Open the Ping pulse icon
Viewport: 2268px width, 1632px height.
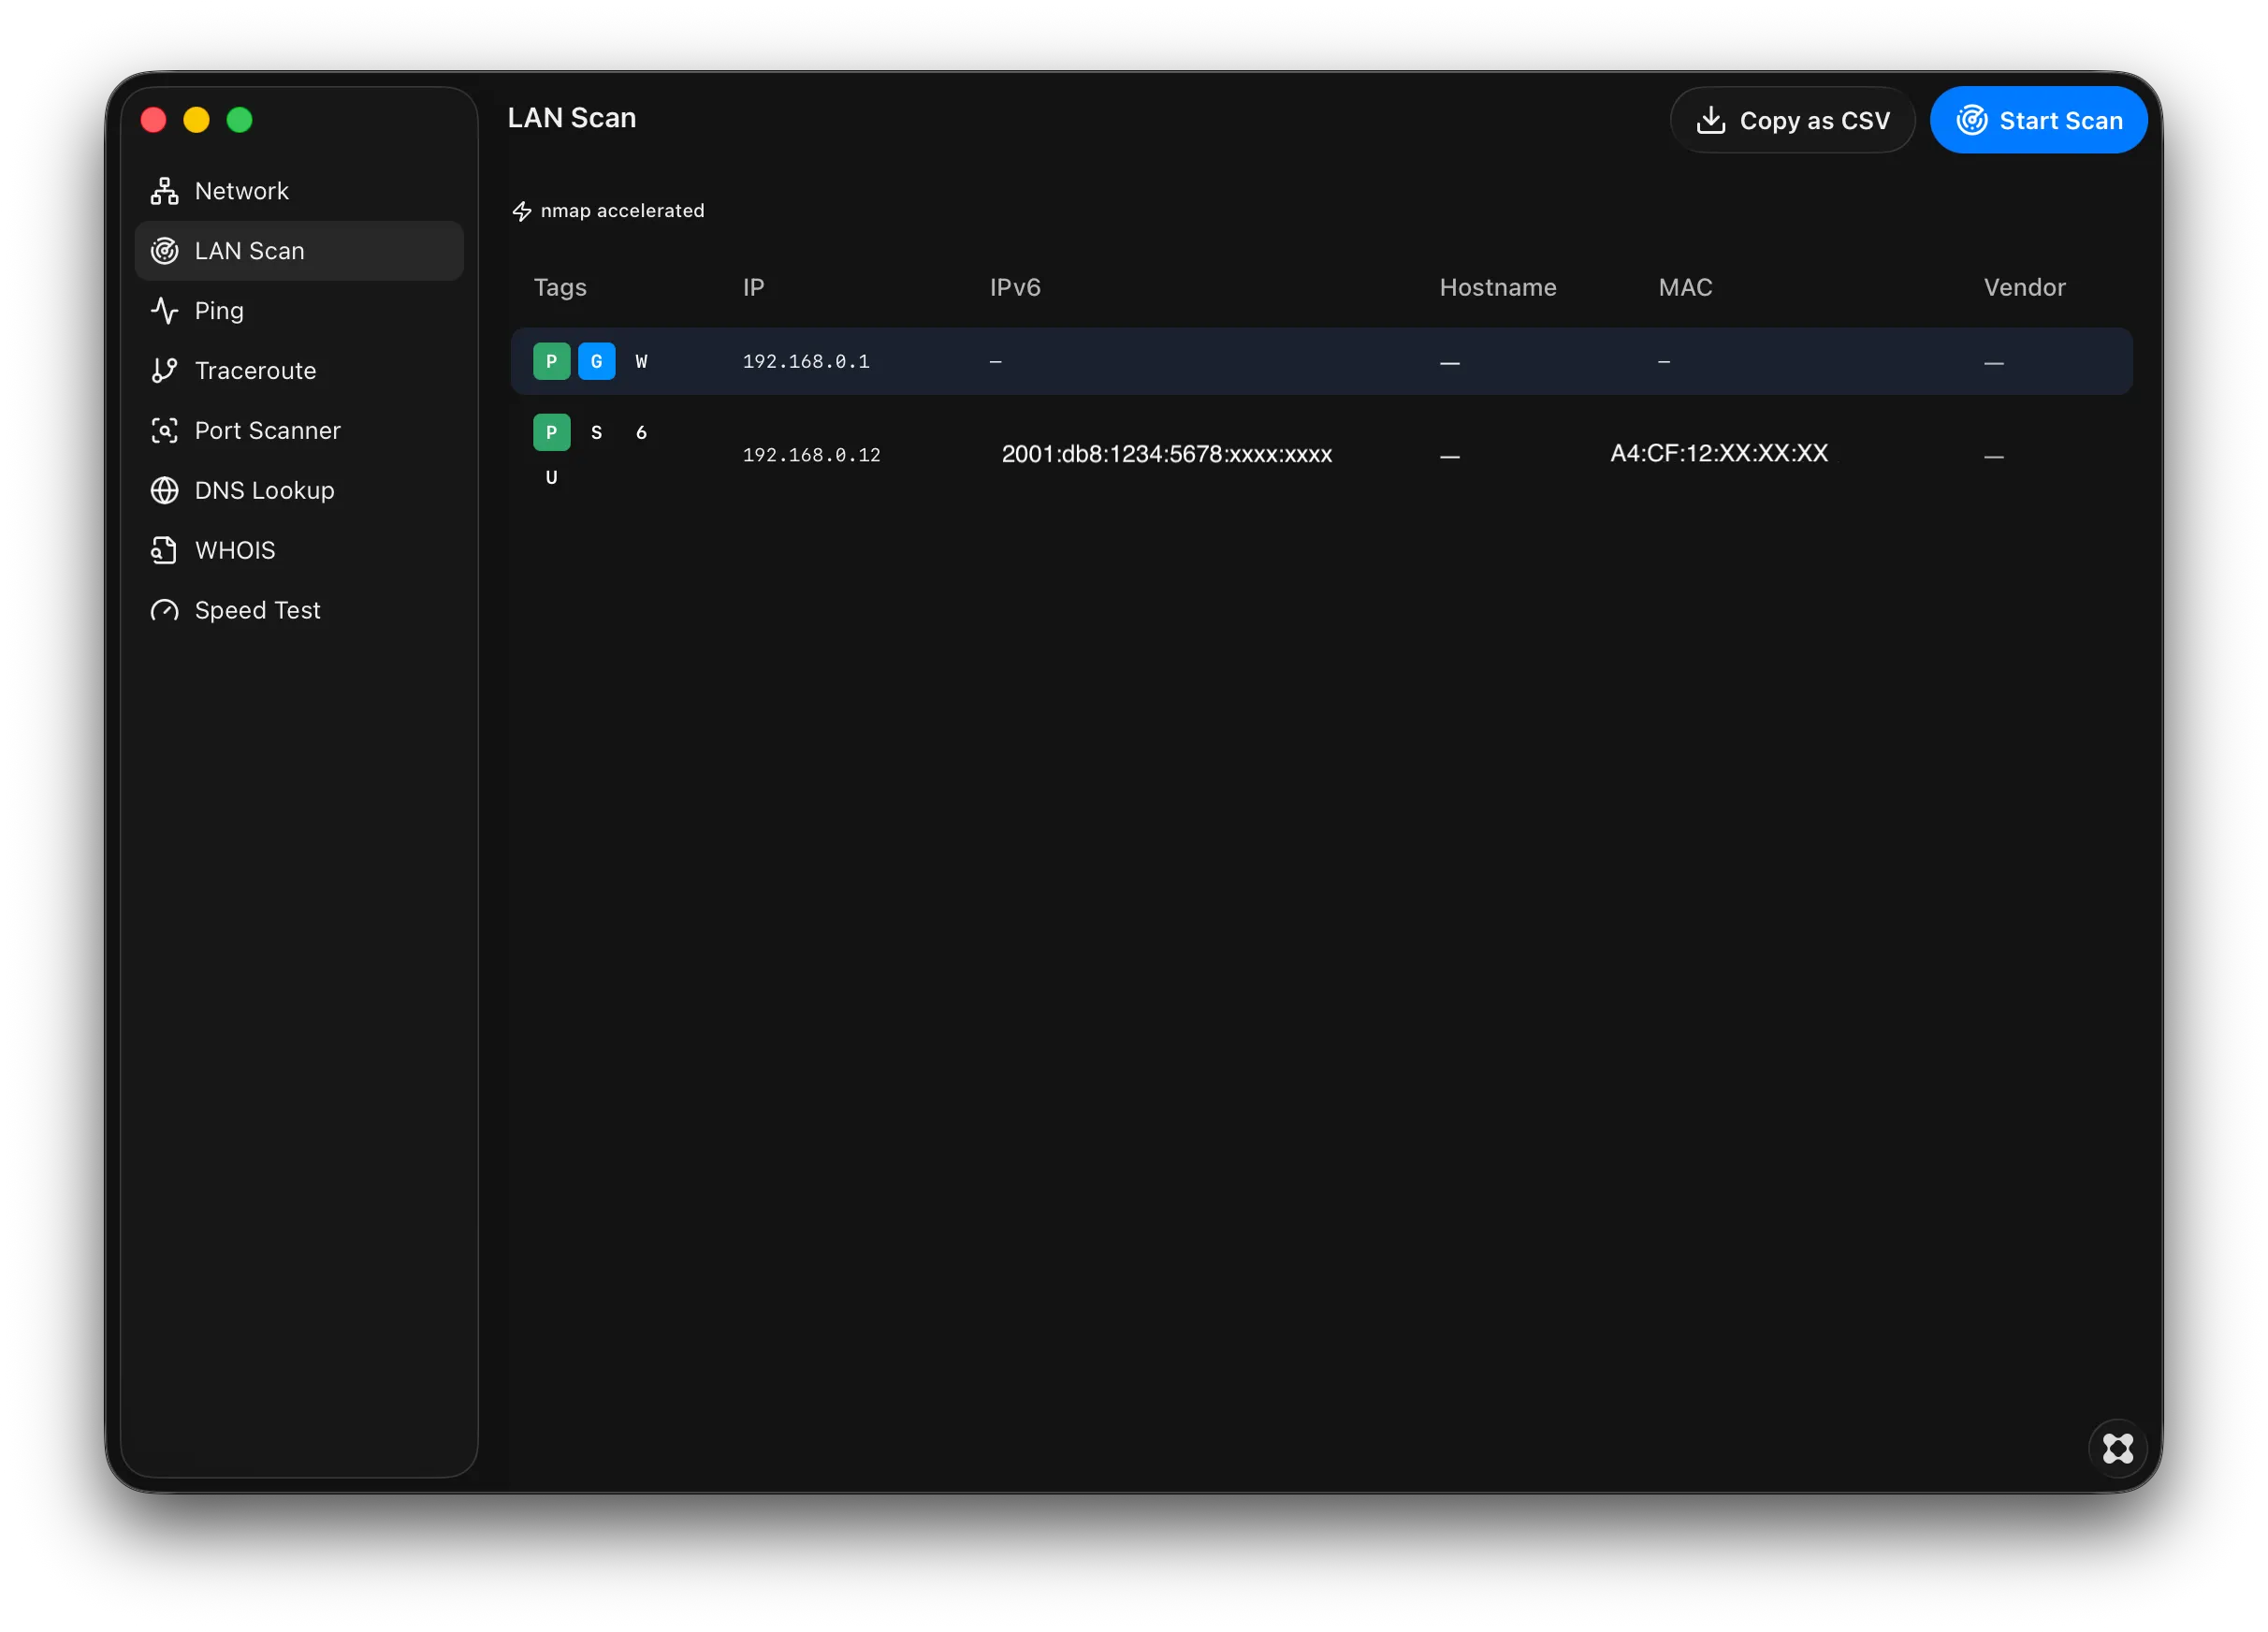point(164,311)
